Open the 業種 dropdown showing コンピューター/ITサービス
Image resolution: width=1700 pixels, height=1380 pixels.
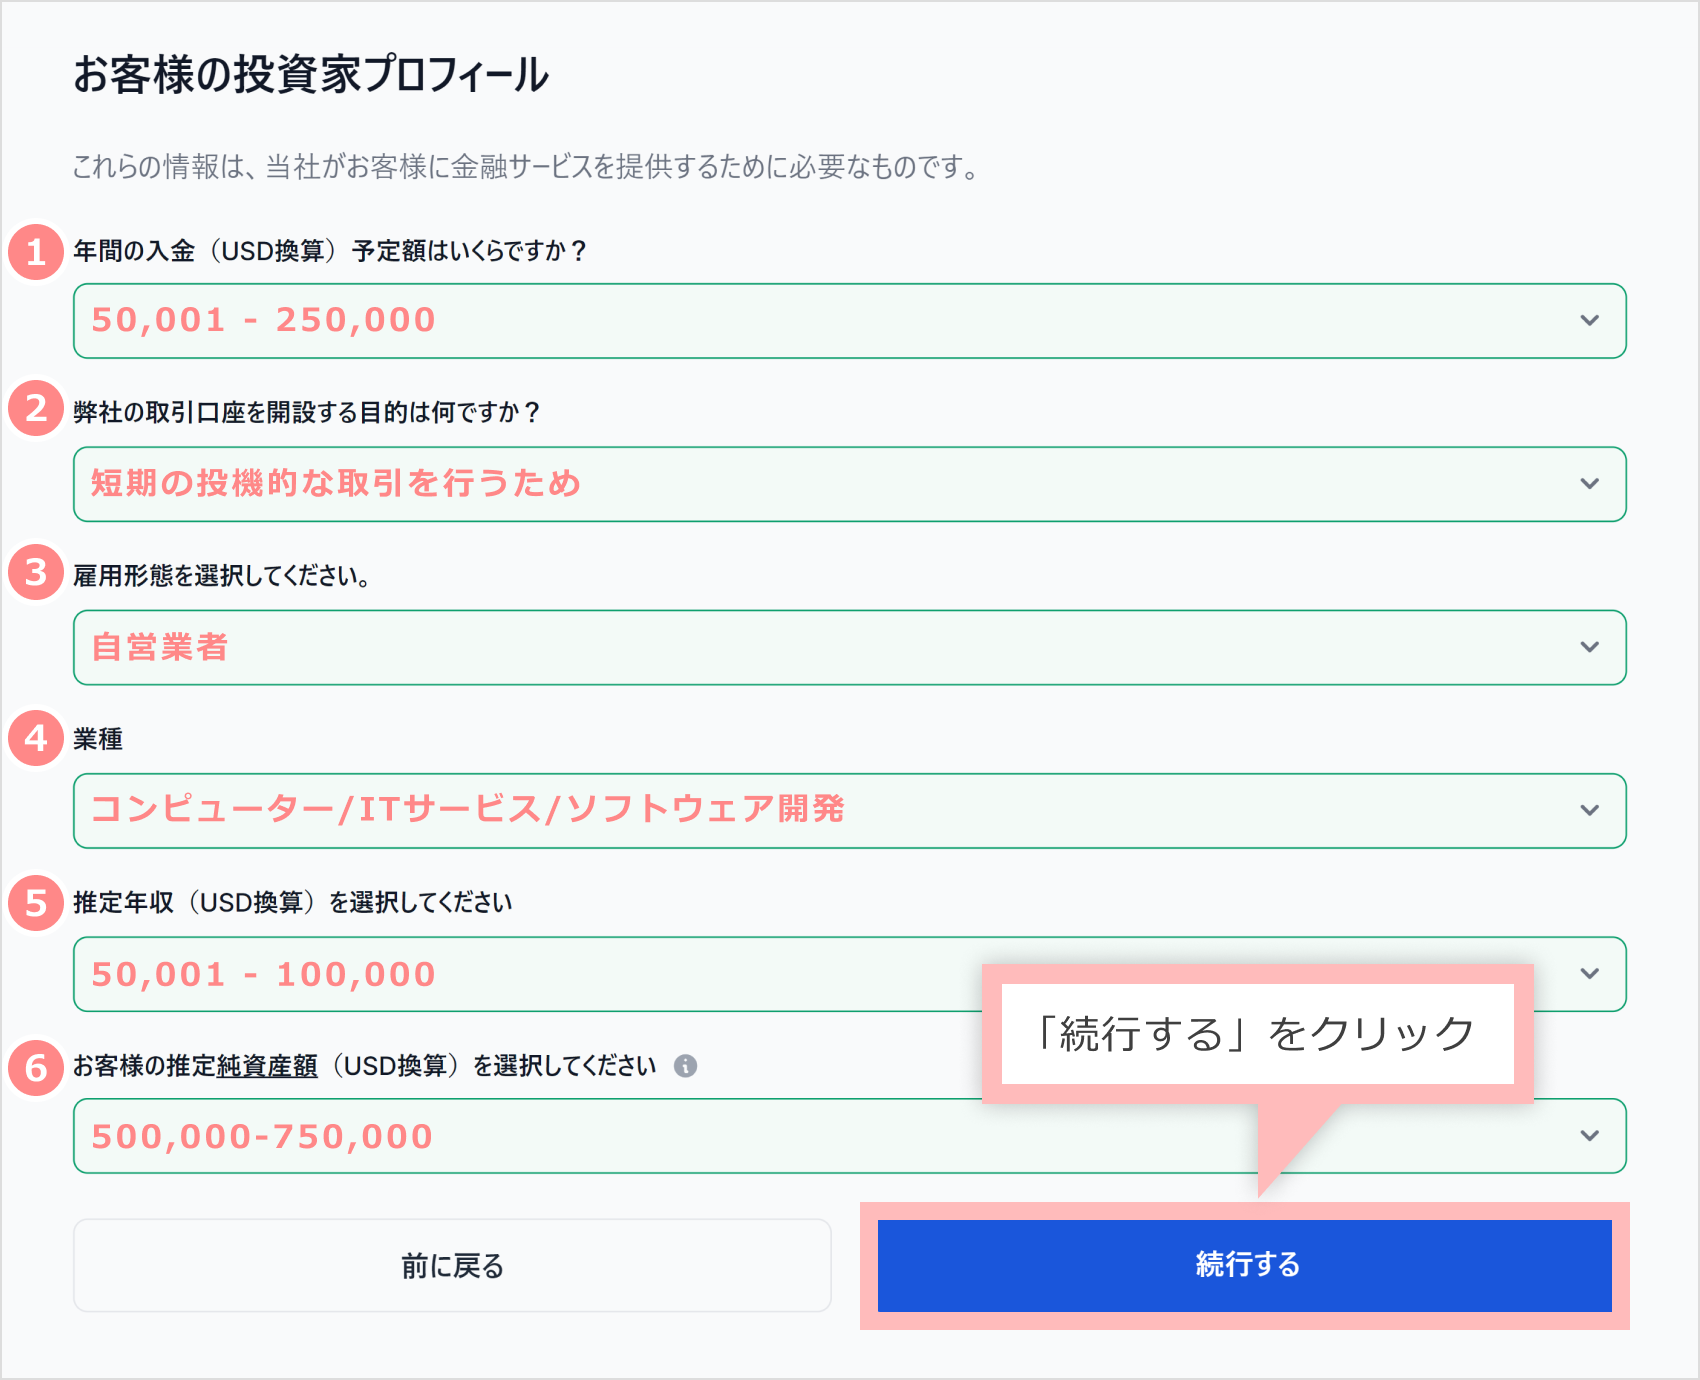(x=848, y=811)
